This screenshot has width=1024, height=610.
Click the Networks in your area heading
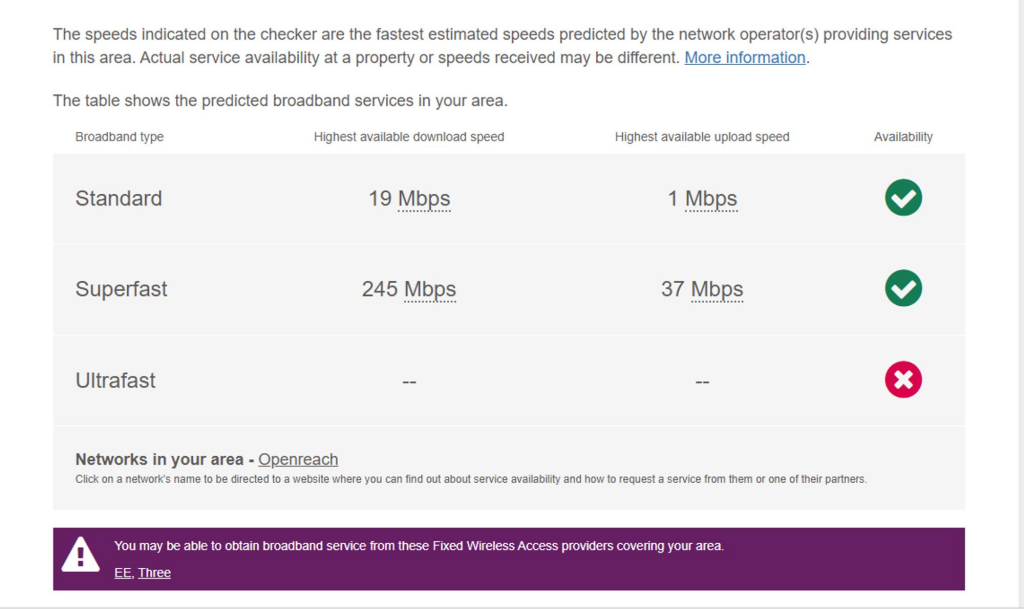pyautogui.click(x=159, y=459)
